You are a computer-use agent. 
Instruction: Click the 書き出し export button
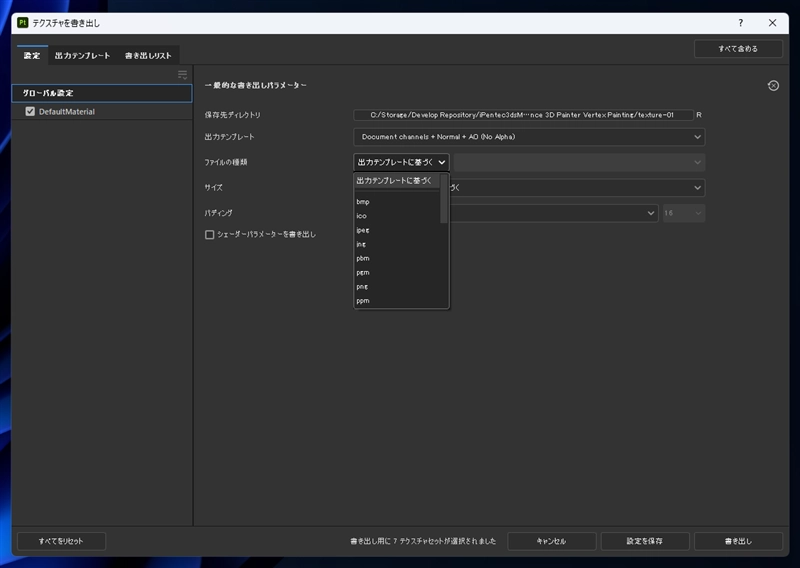coord(738,540)
